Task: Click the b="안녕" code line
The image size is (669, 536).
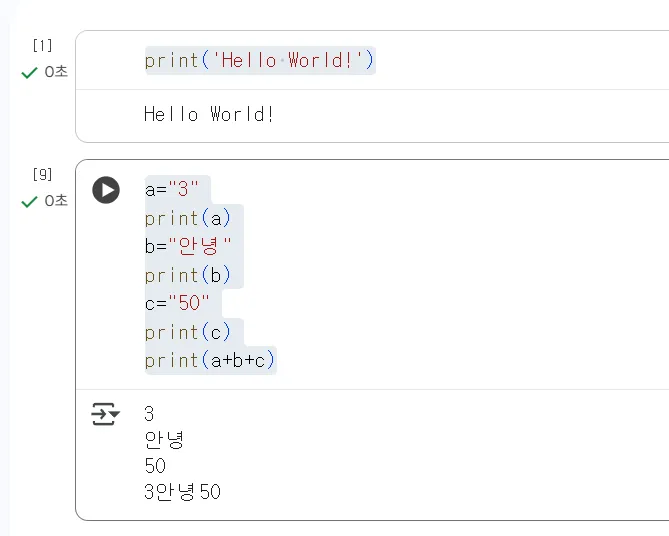Action: pos(187,246)
